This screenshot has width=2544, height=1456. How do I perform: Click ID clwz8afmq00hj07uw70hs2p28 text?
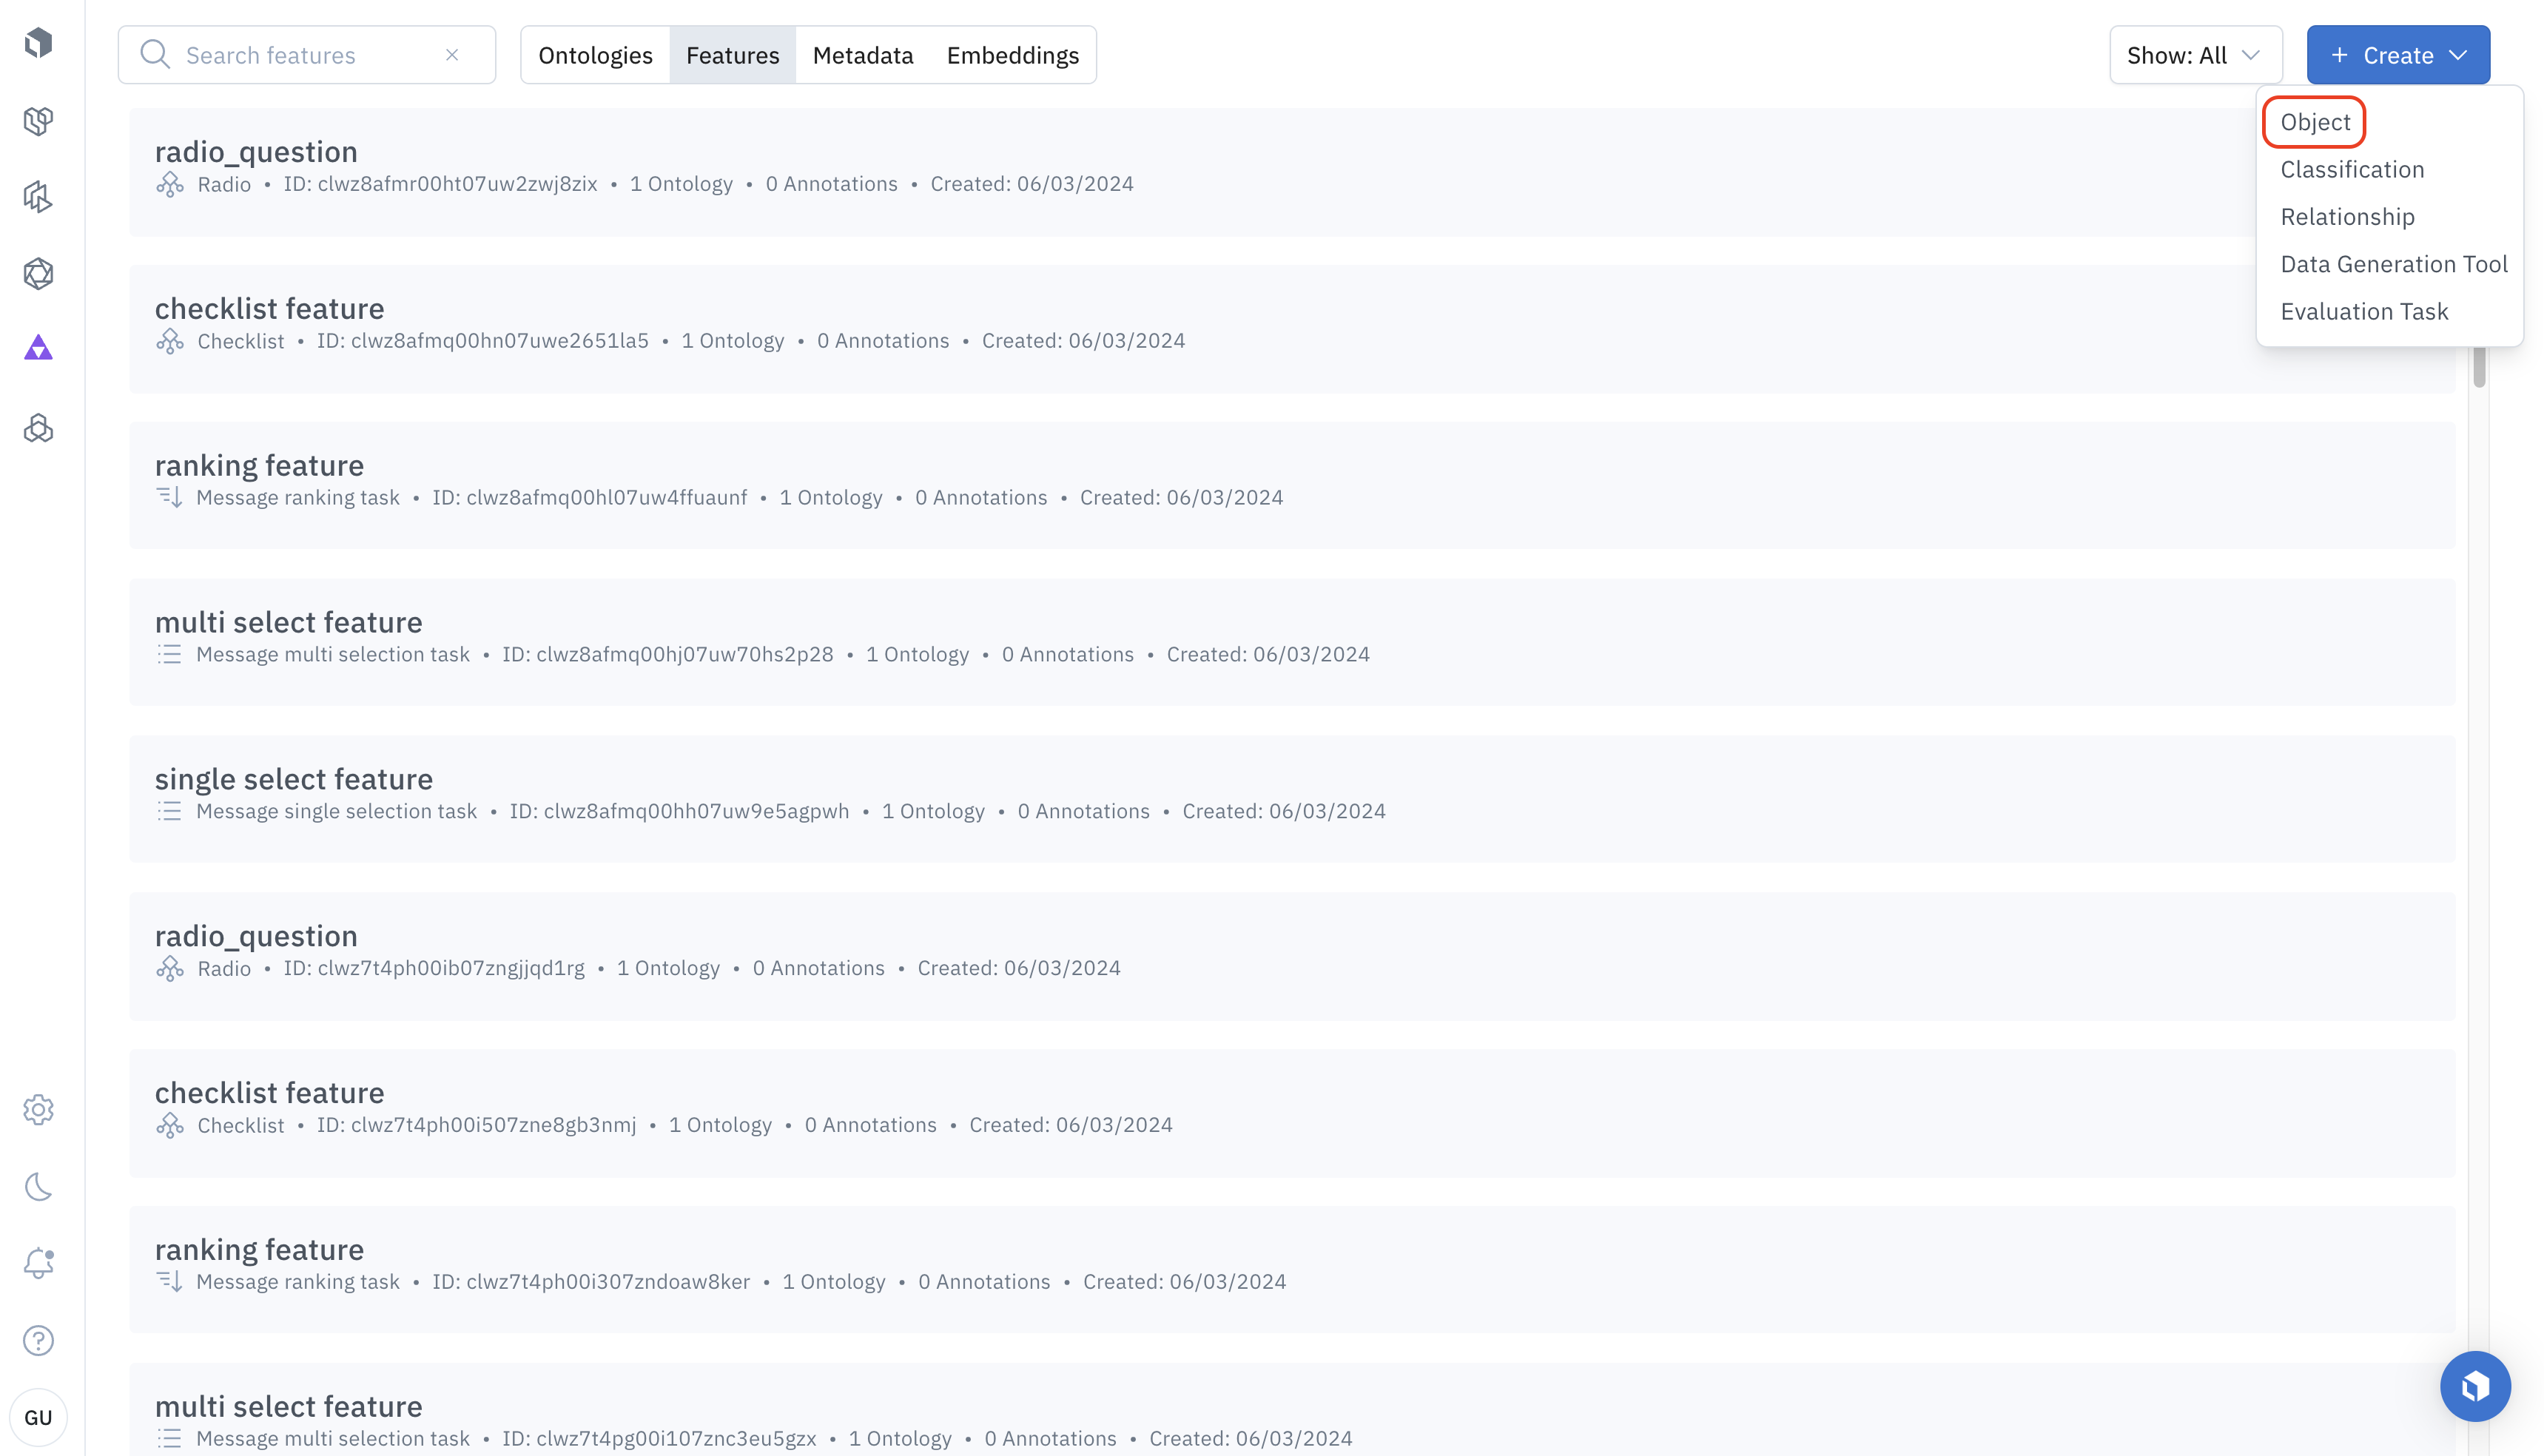pos(667,654)
